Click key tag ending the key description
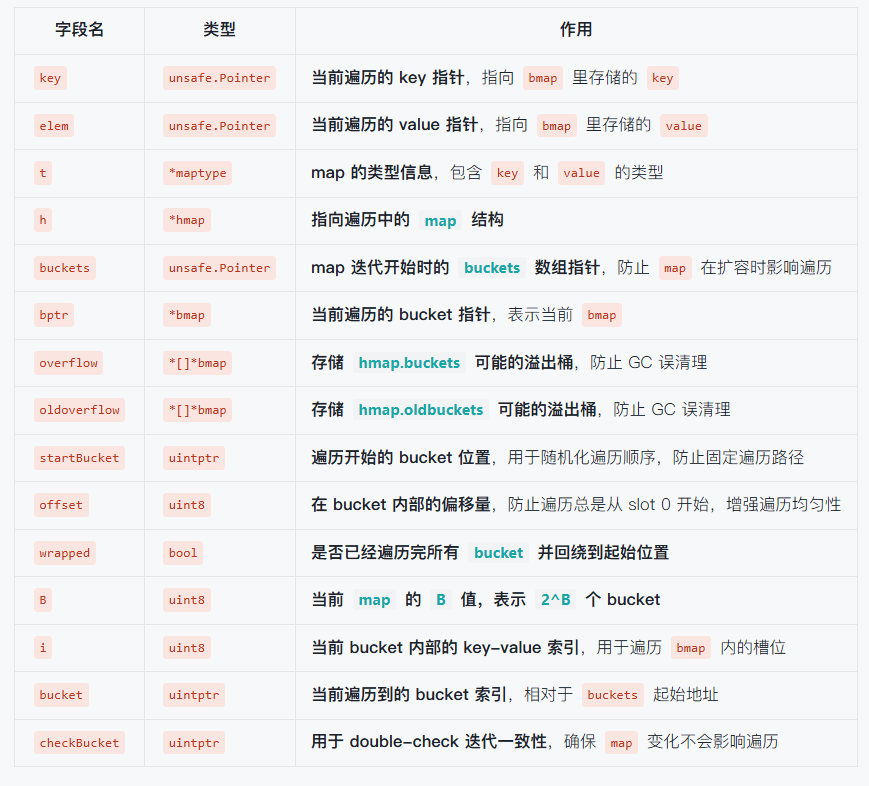This screenshot has width=869, height=786. (x=662, y=78)
